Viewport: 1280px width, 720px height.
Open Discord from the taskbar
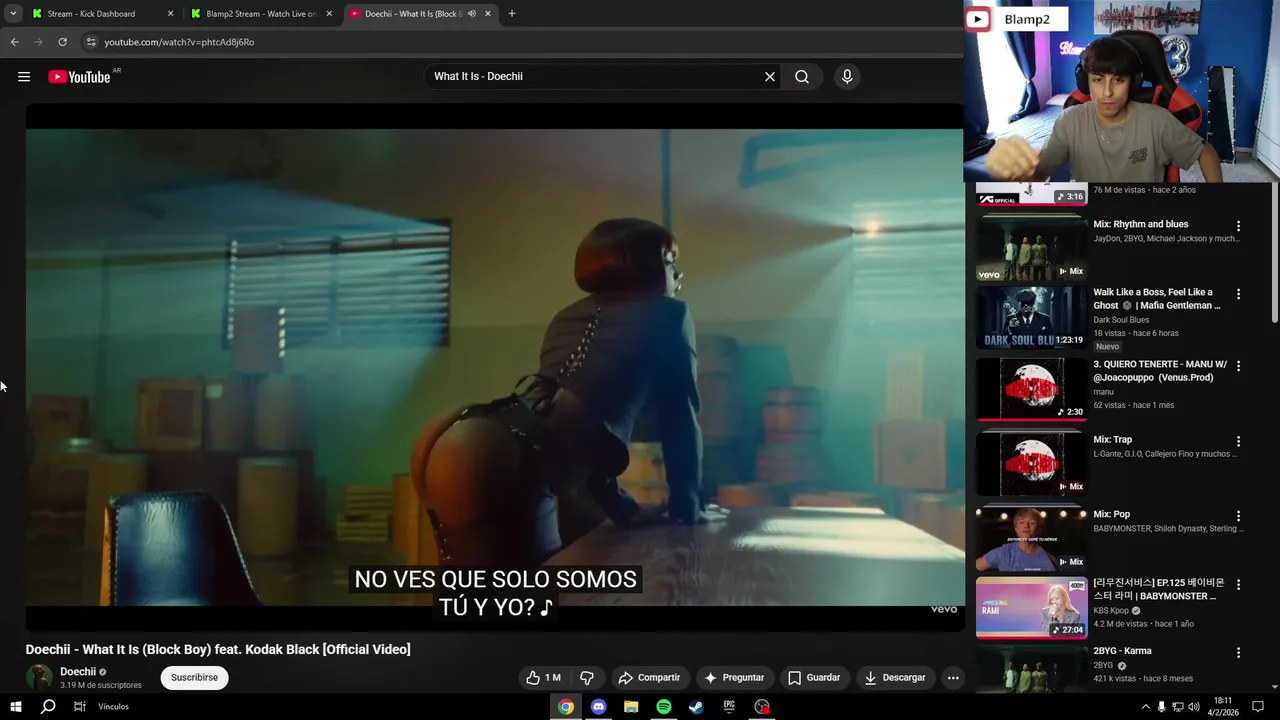[599, 707]
